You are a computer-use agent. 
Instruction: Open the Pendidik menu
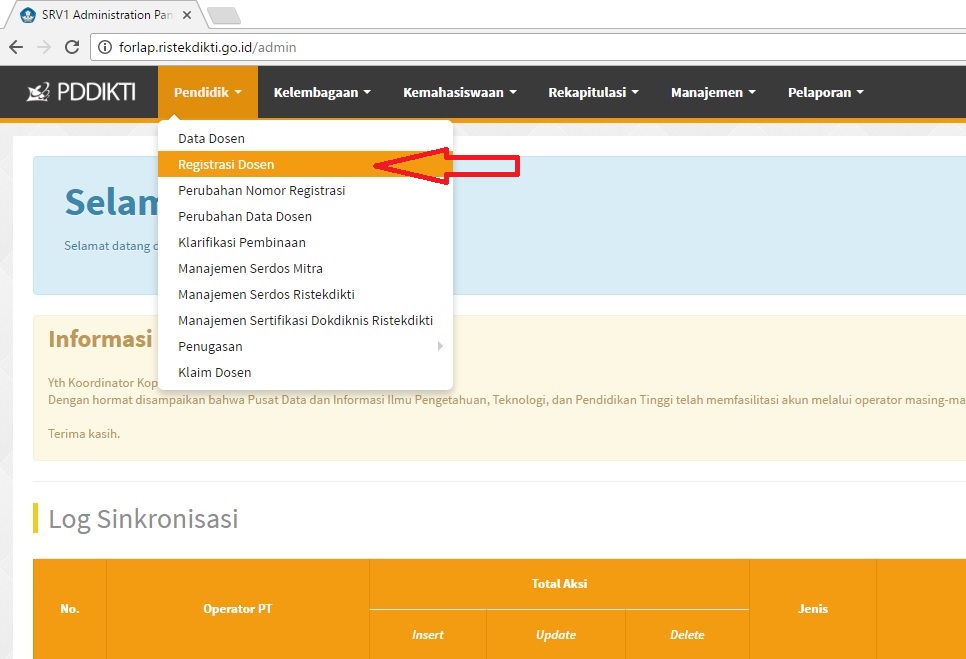[x=207, y=91]
